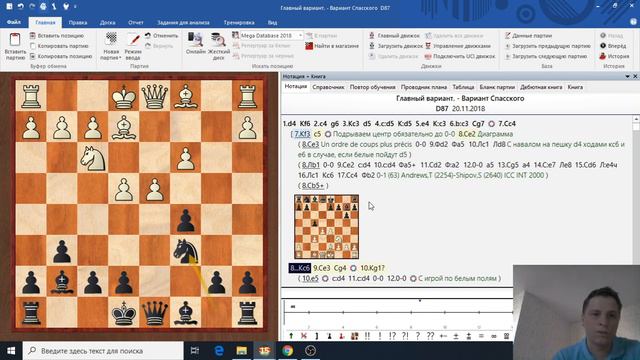Jump to the move 7.Cc4
This screenshot has height=360, width=640.
[507, 123]
